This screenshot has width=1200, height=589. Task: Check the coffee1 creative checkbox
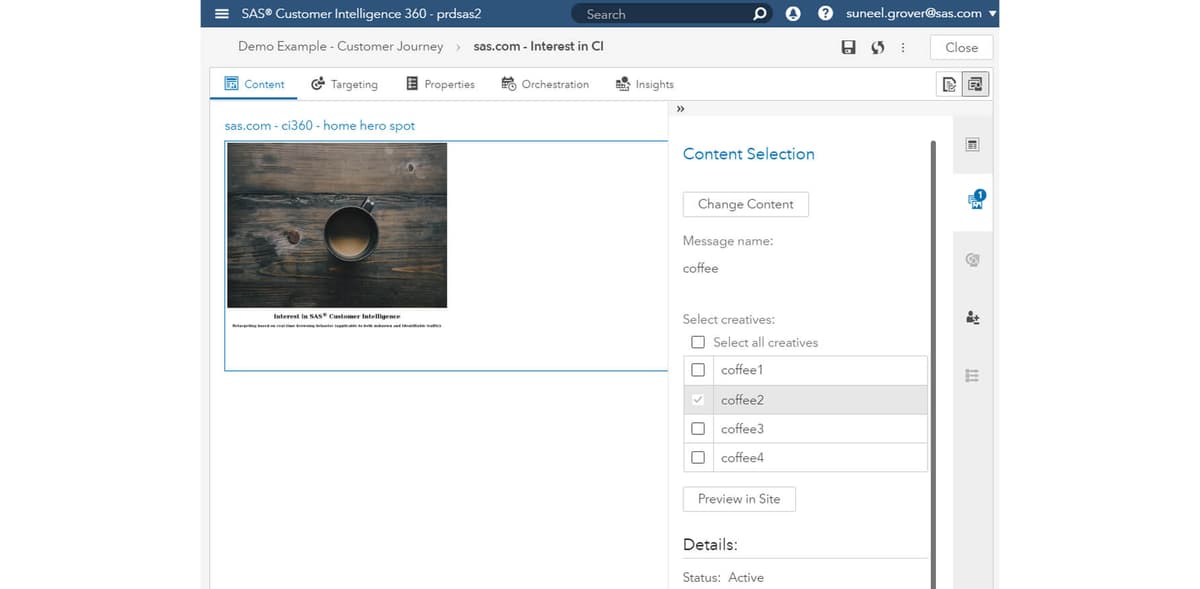(698, 370)
